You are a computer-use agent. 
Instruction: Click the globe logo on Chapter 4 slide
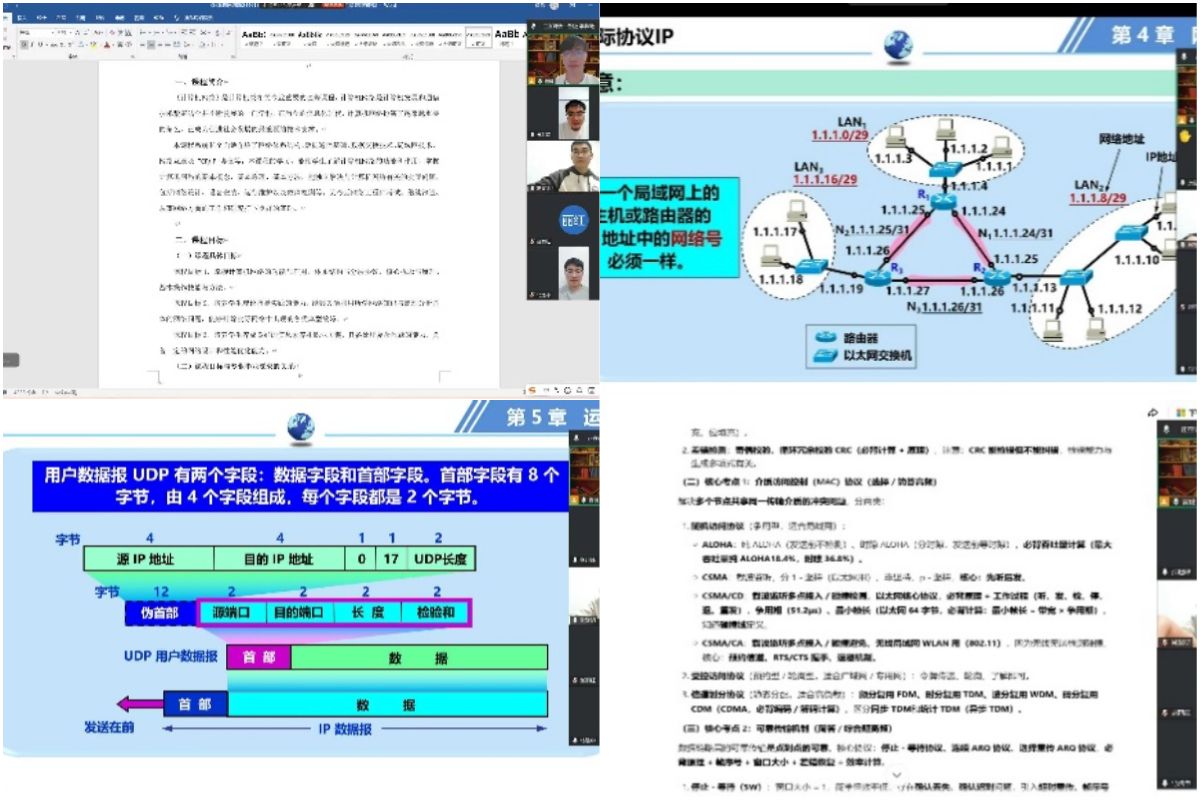[x=898, y=46]
